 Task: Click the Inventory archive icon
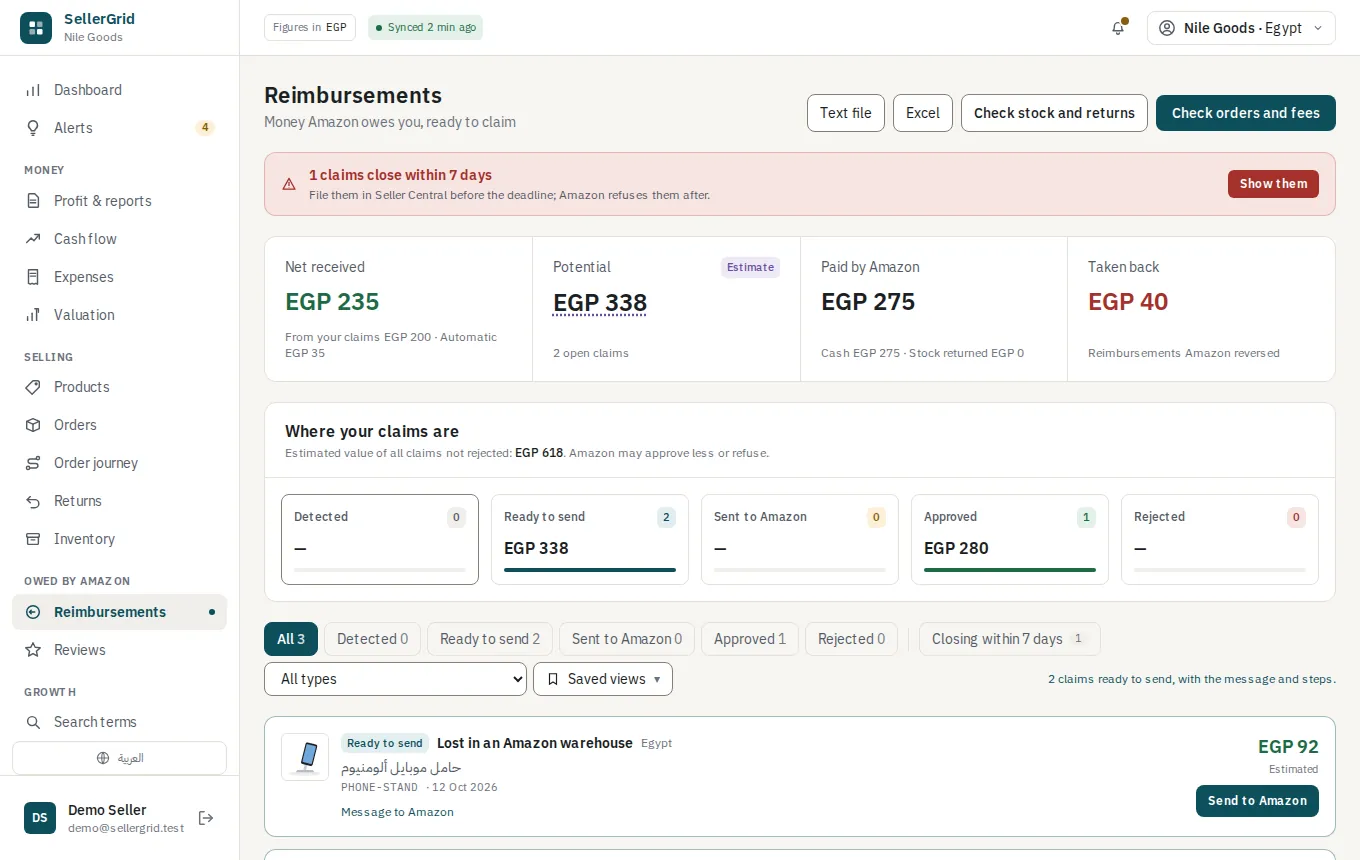coord(33,539)
